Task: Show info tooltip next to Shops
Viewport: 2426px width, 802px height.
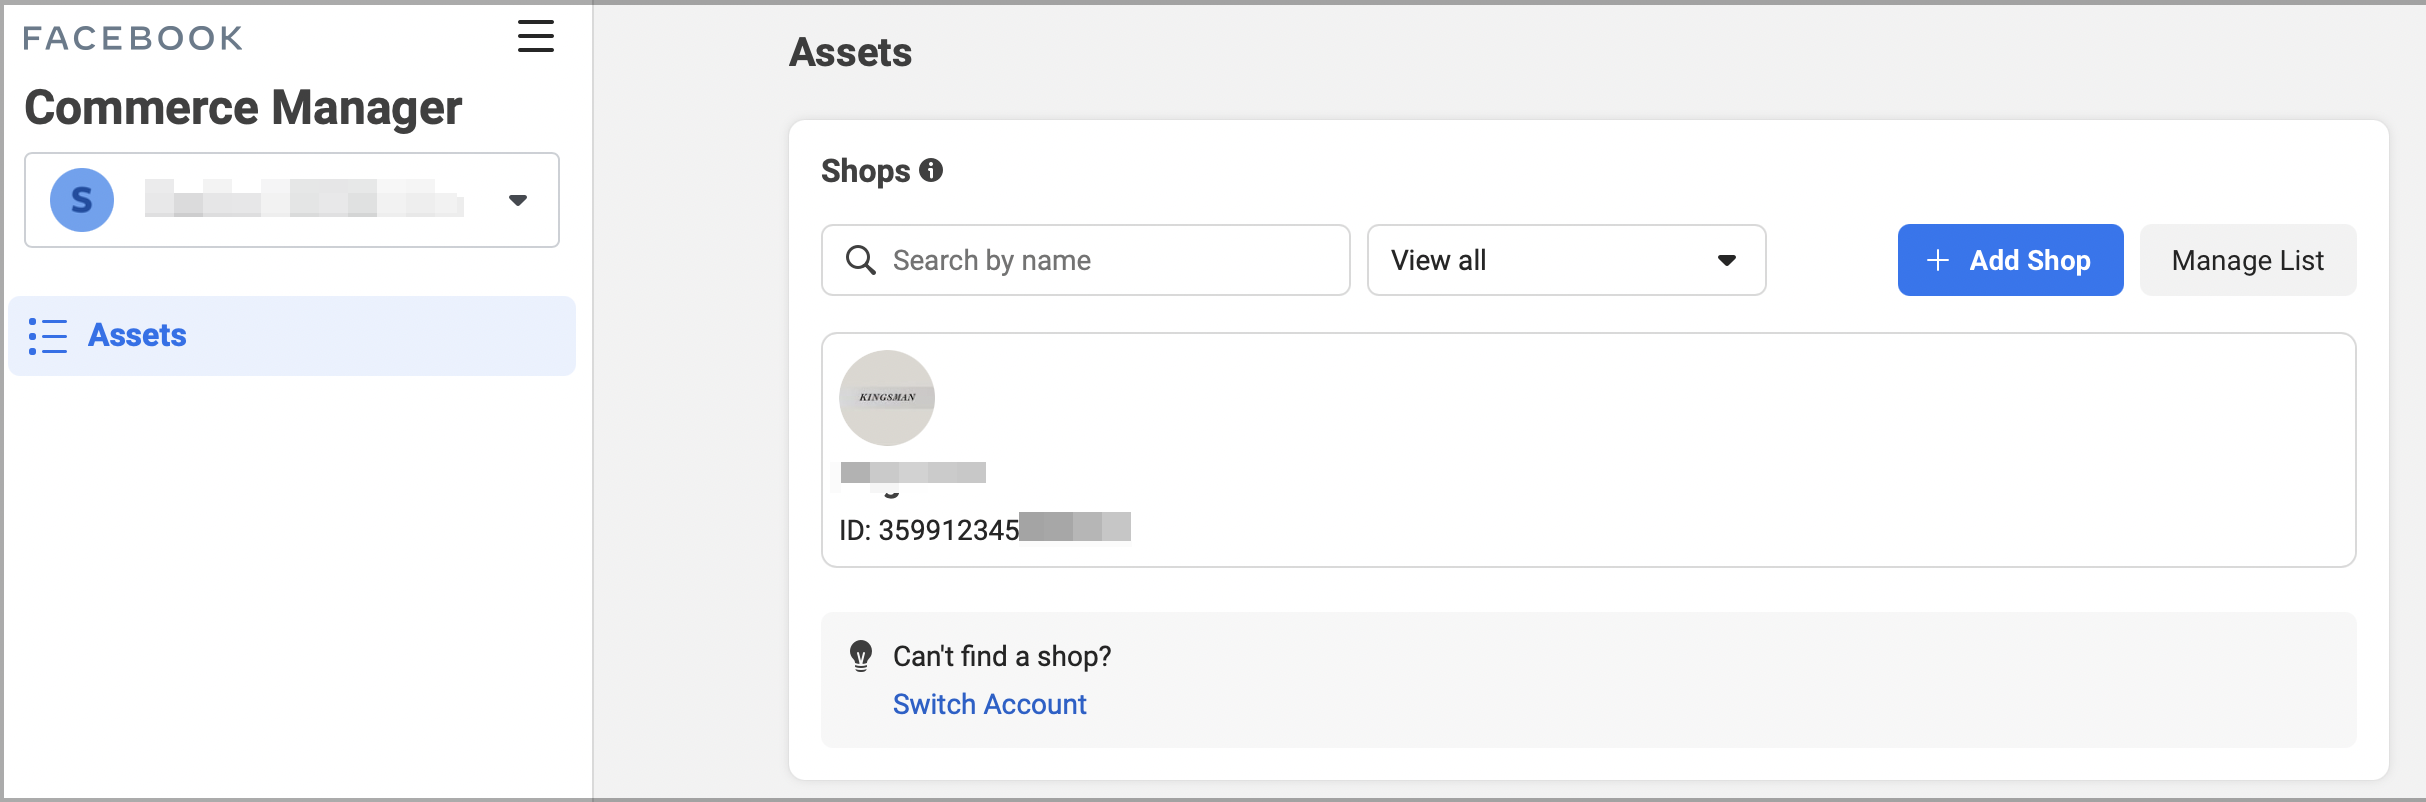Action: [x=931, y=170]
